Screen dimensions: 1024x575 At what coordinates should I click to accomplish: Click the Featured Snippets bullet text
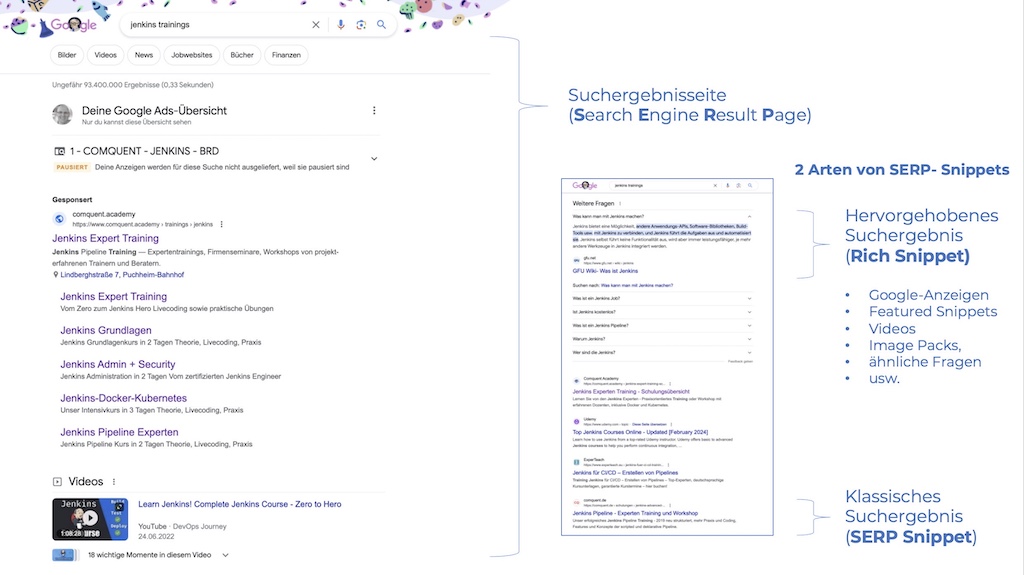click(933, 312)
